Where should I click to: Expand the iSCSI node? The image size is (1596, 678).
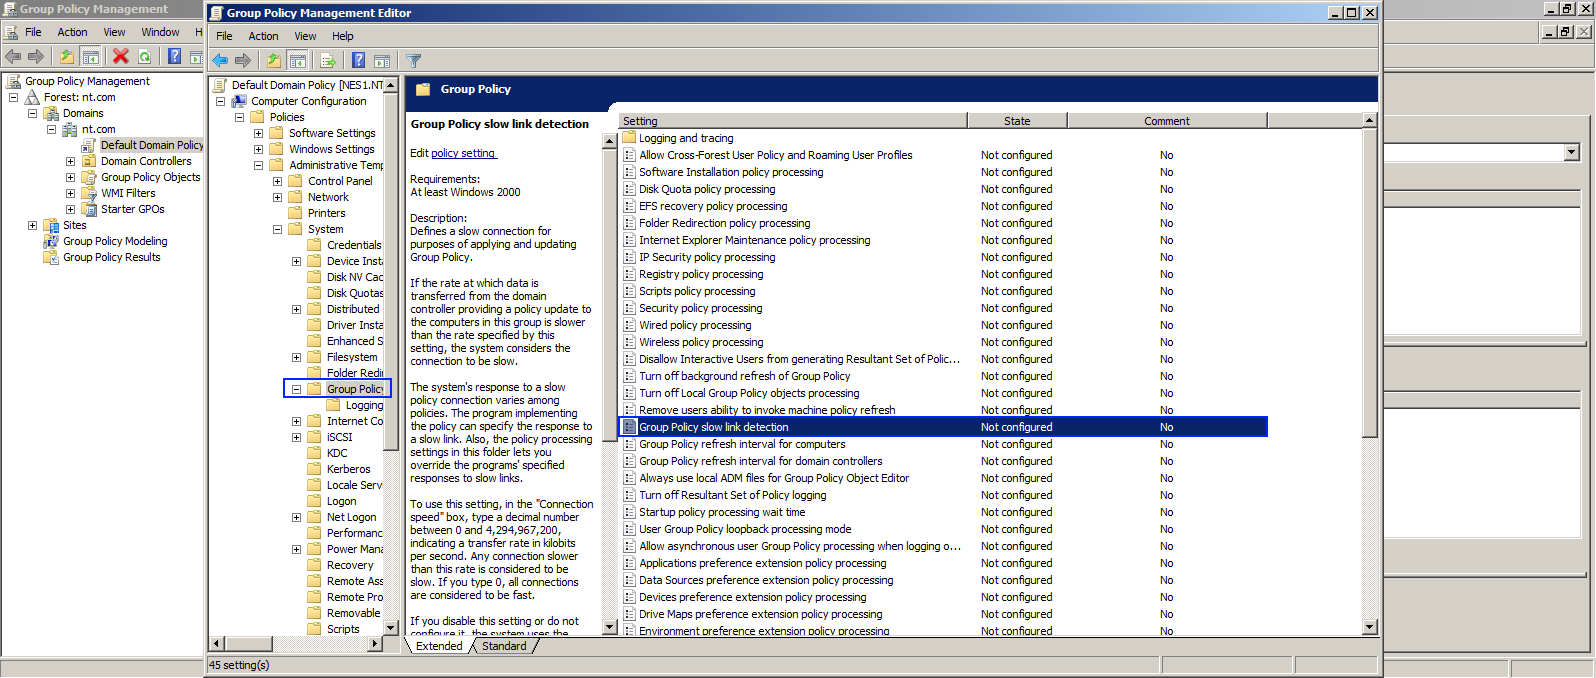pyautogui.click(x=296, y=437)
